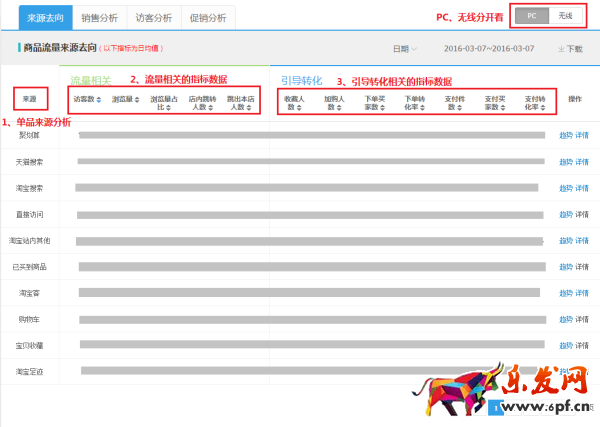Image resolution: width=600 pixels, height=427 pixels.
Task: Open 趋势 link for 购物车 row
Action: 565,319
